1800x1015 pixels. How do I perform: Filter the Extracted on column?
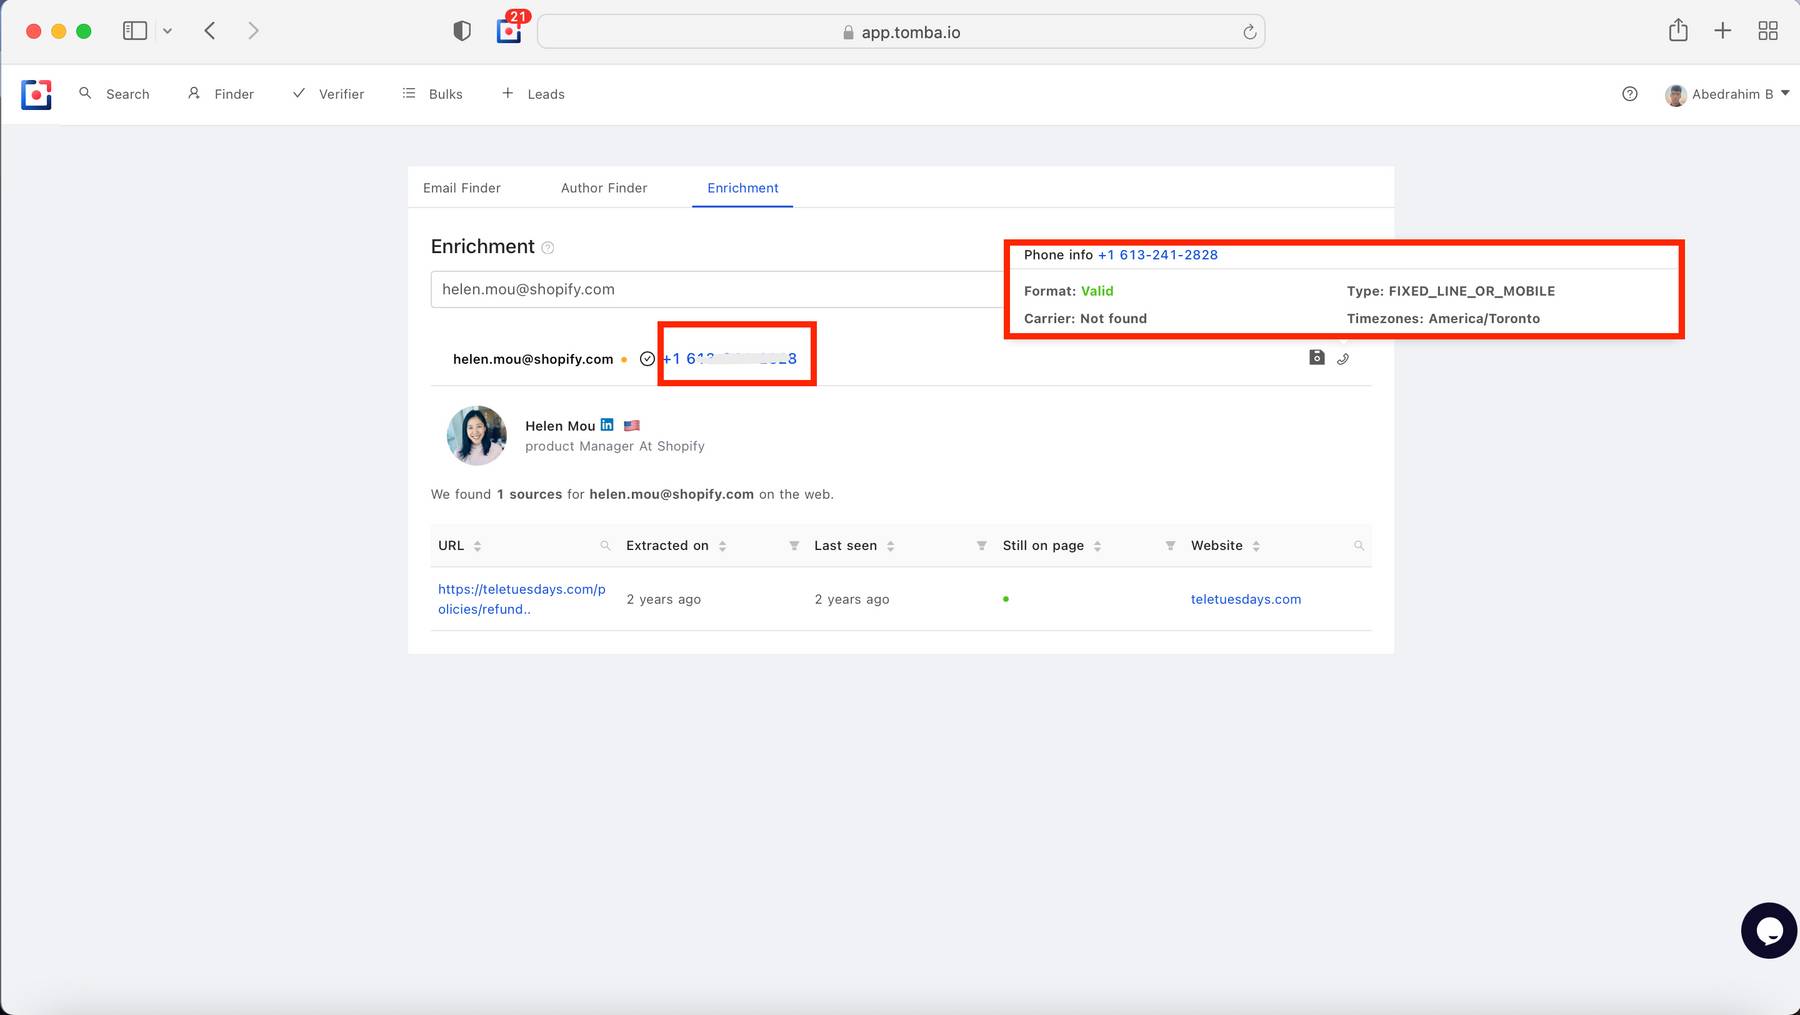click(794, 546)
